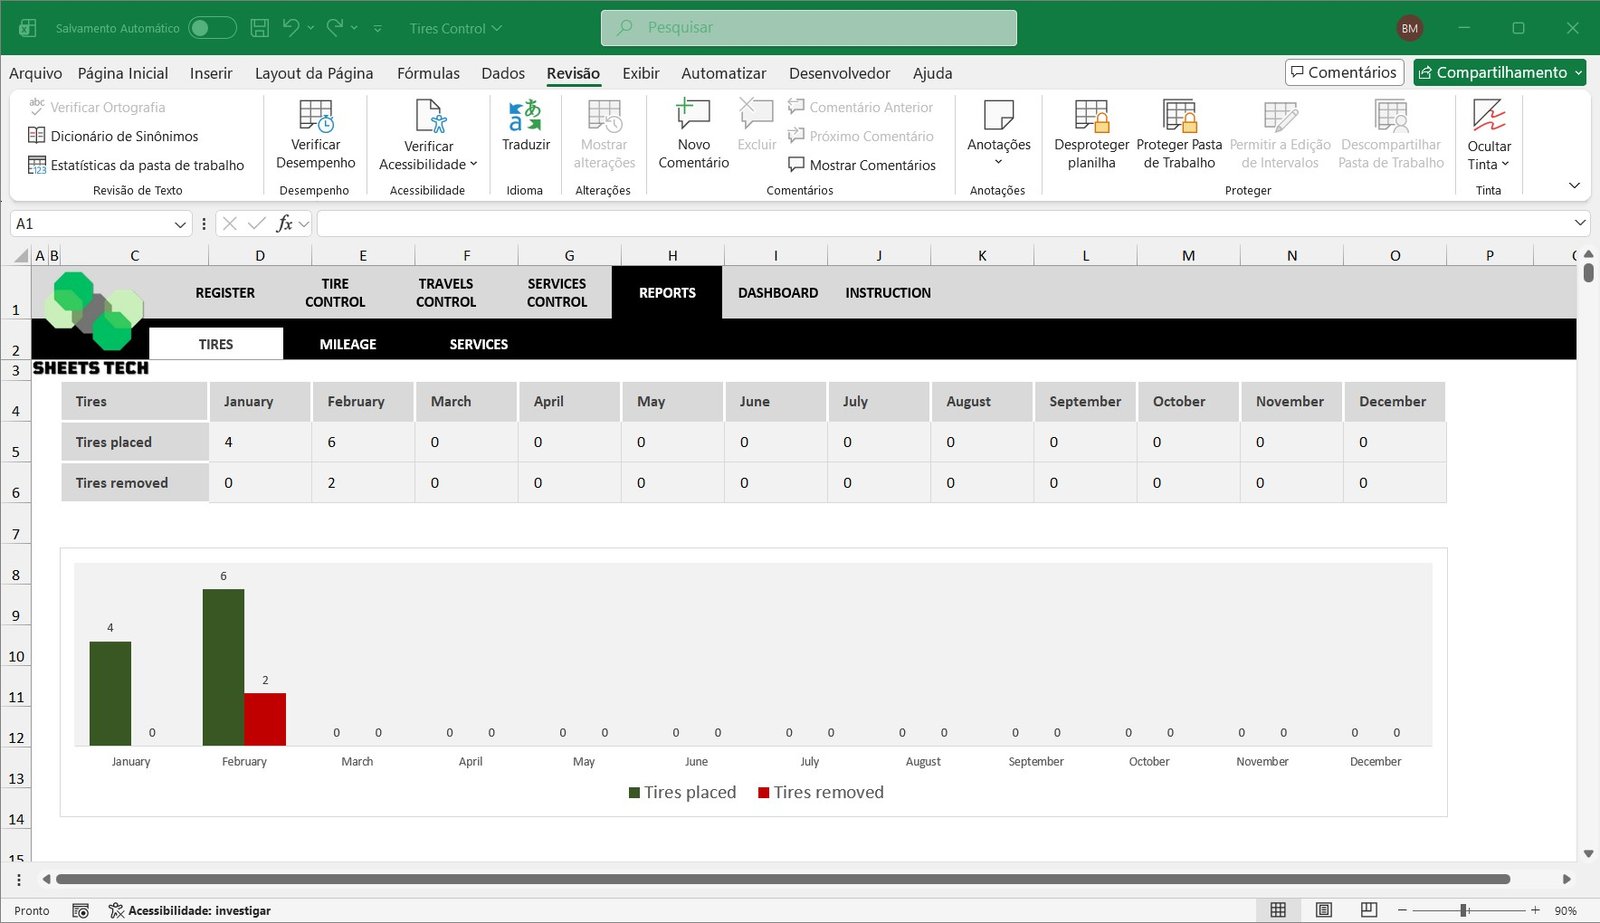This screenshot has height=923, width=1600.
Task: Click Proteger Pasta de Trabalho icon
Action: pyautogui.click(x=1179, y=117)
